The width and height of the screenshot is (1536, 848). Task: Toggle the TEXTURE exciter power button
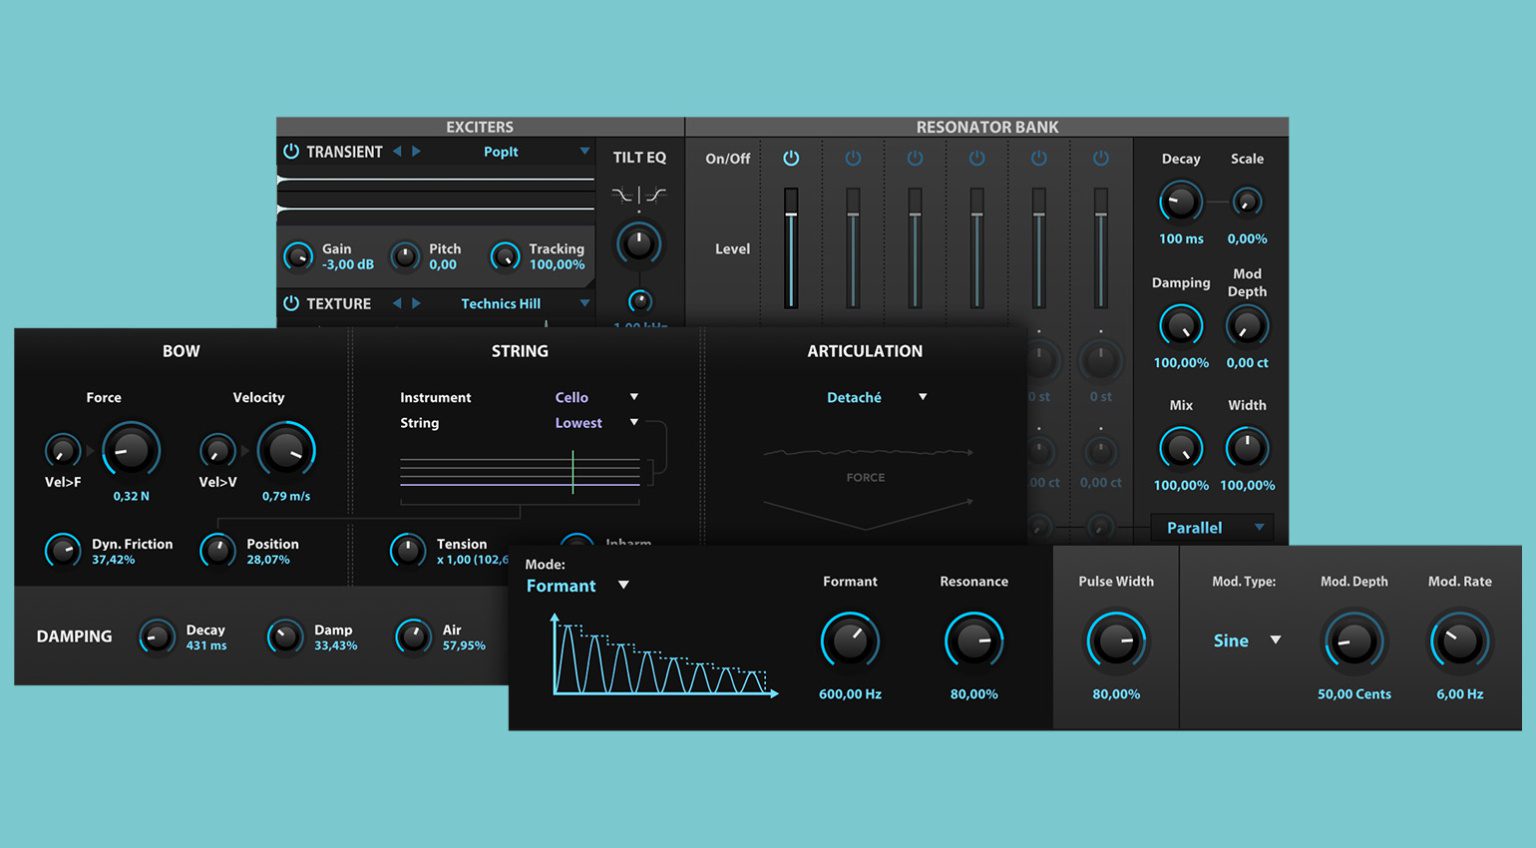click(290, 303)
